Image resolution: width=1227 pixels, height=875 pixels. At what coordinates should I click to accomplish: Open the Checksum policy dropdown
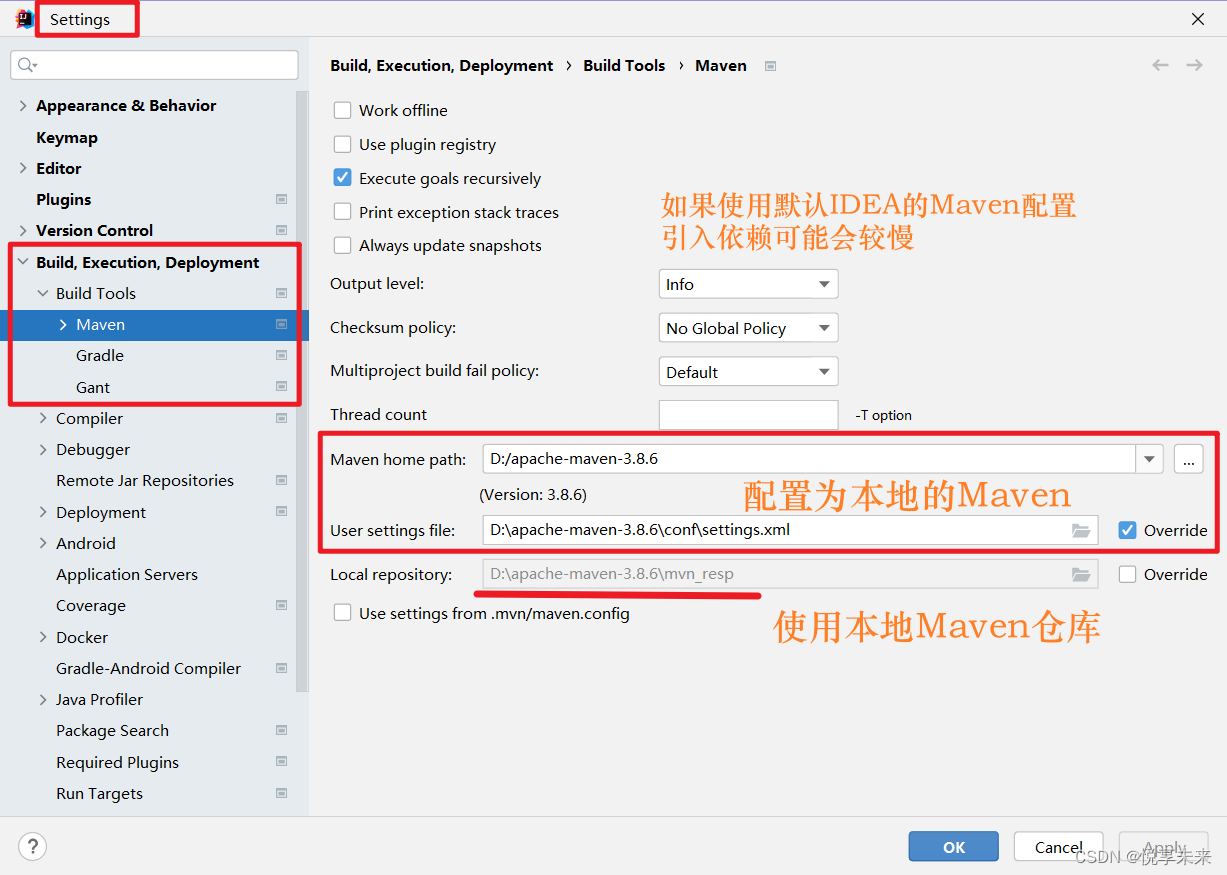(x=748, y=328)
